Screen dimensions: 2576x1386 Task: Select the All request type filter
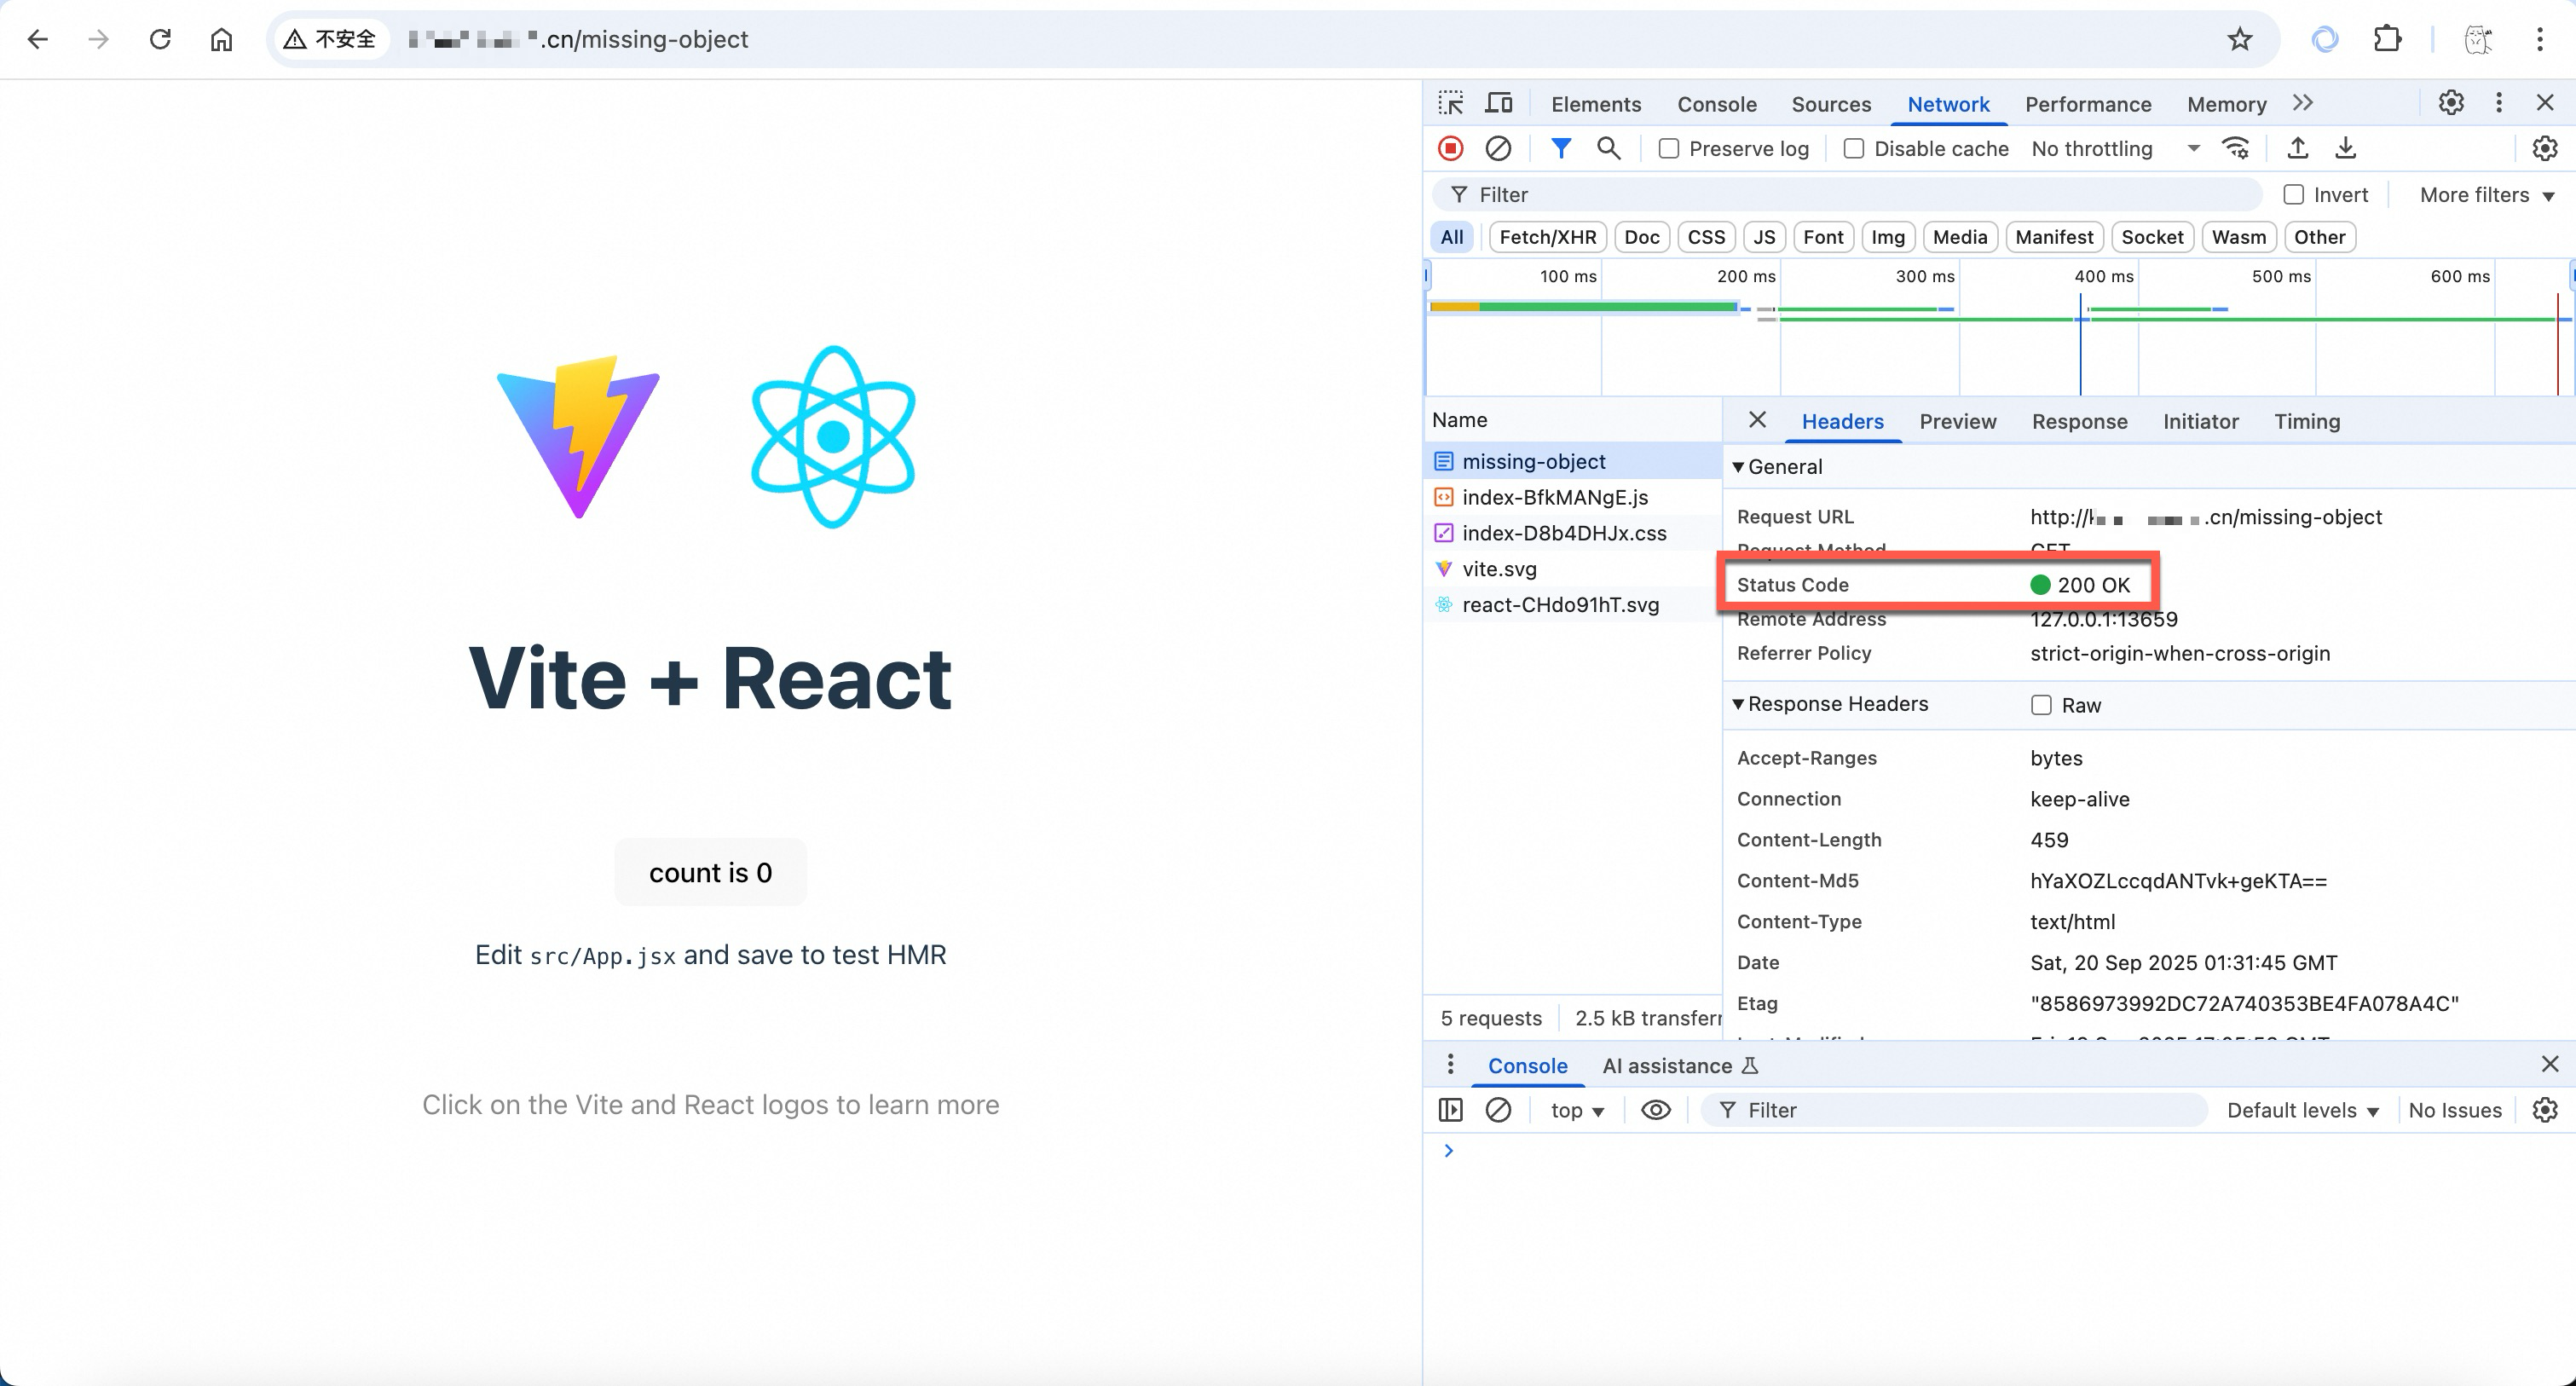[1451, 237]
